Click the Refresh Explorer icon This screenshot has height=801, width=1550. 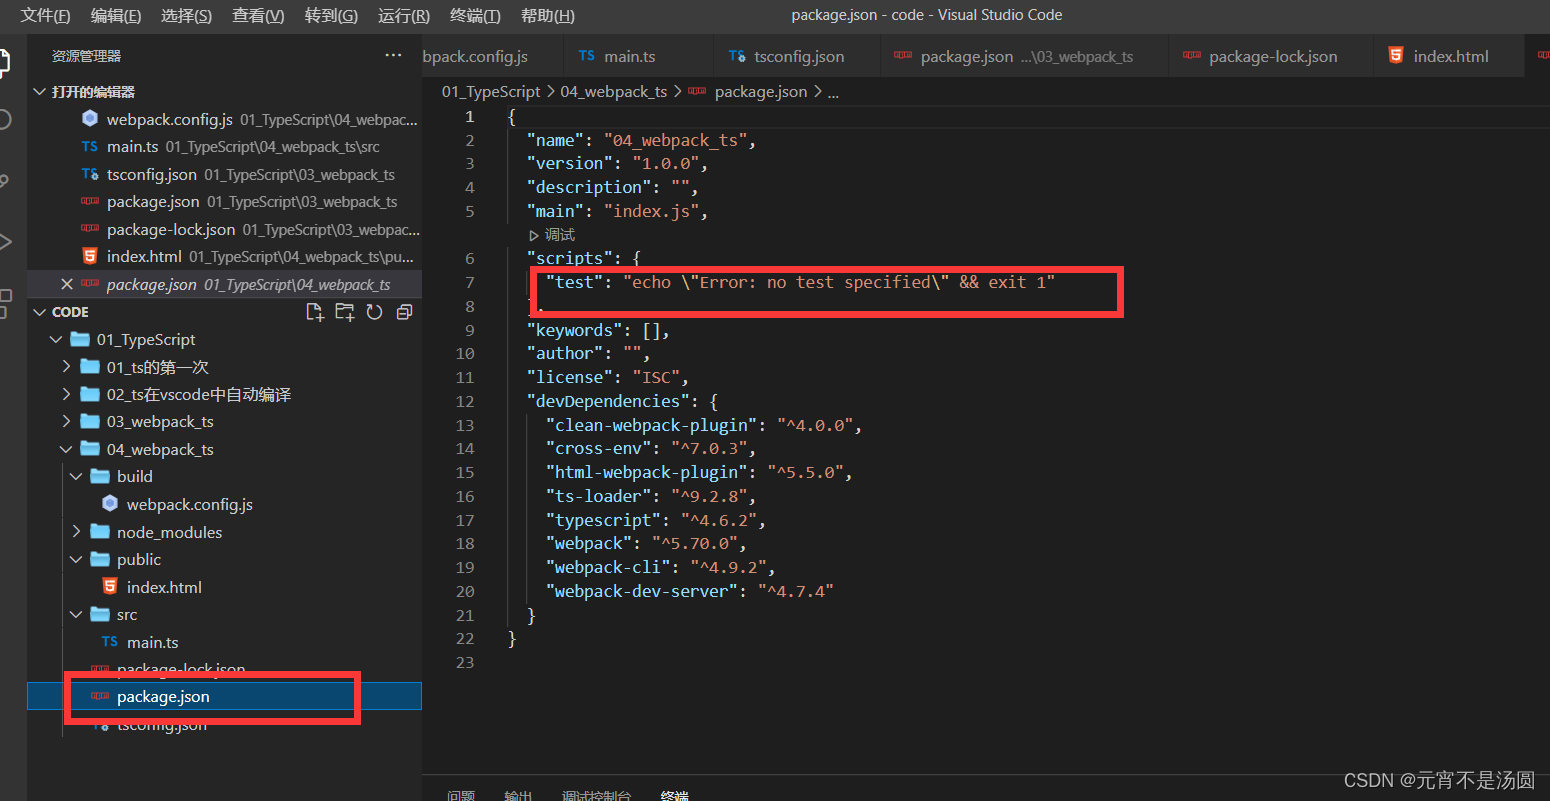[x=372, y=312]
